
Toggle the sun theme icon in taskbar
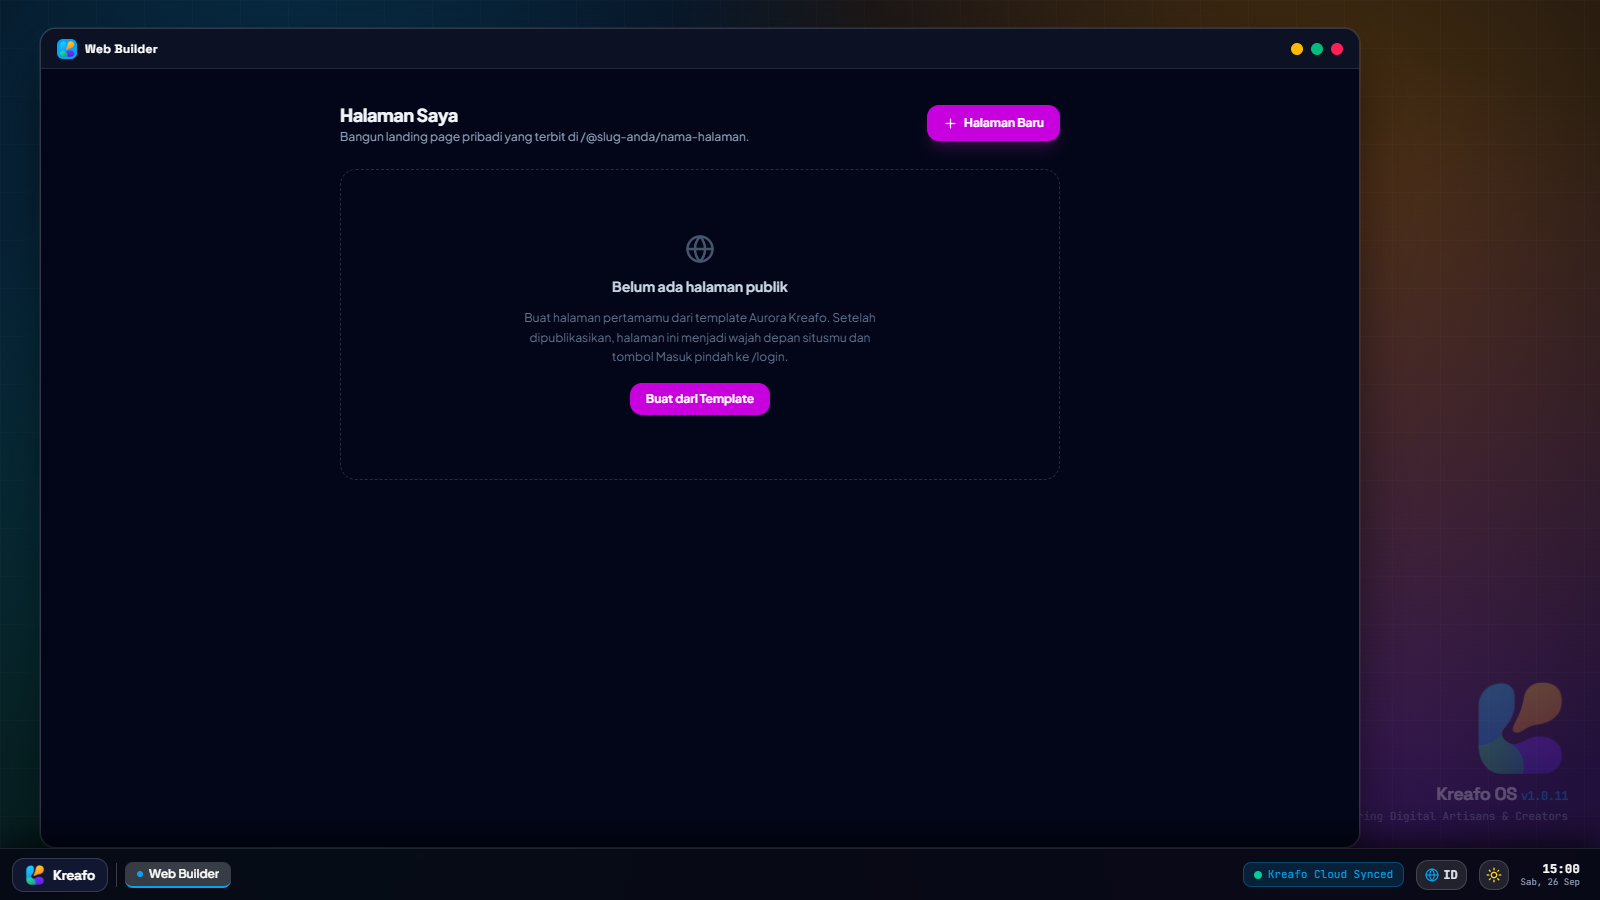tap(1494, 875)
